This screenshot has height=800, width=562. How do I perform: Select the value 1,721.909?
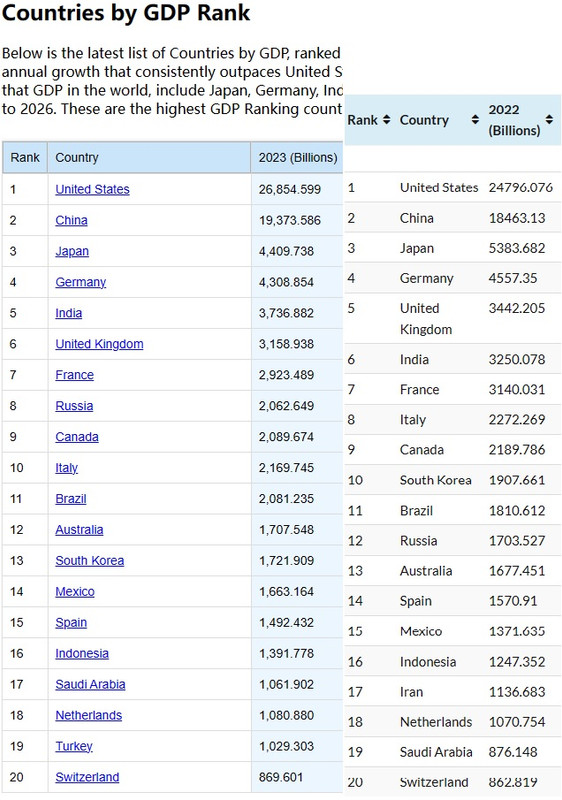286,561
